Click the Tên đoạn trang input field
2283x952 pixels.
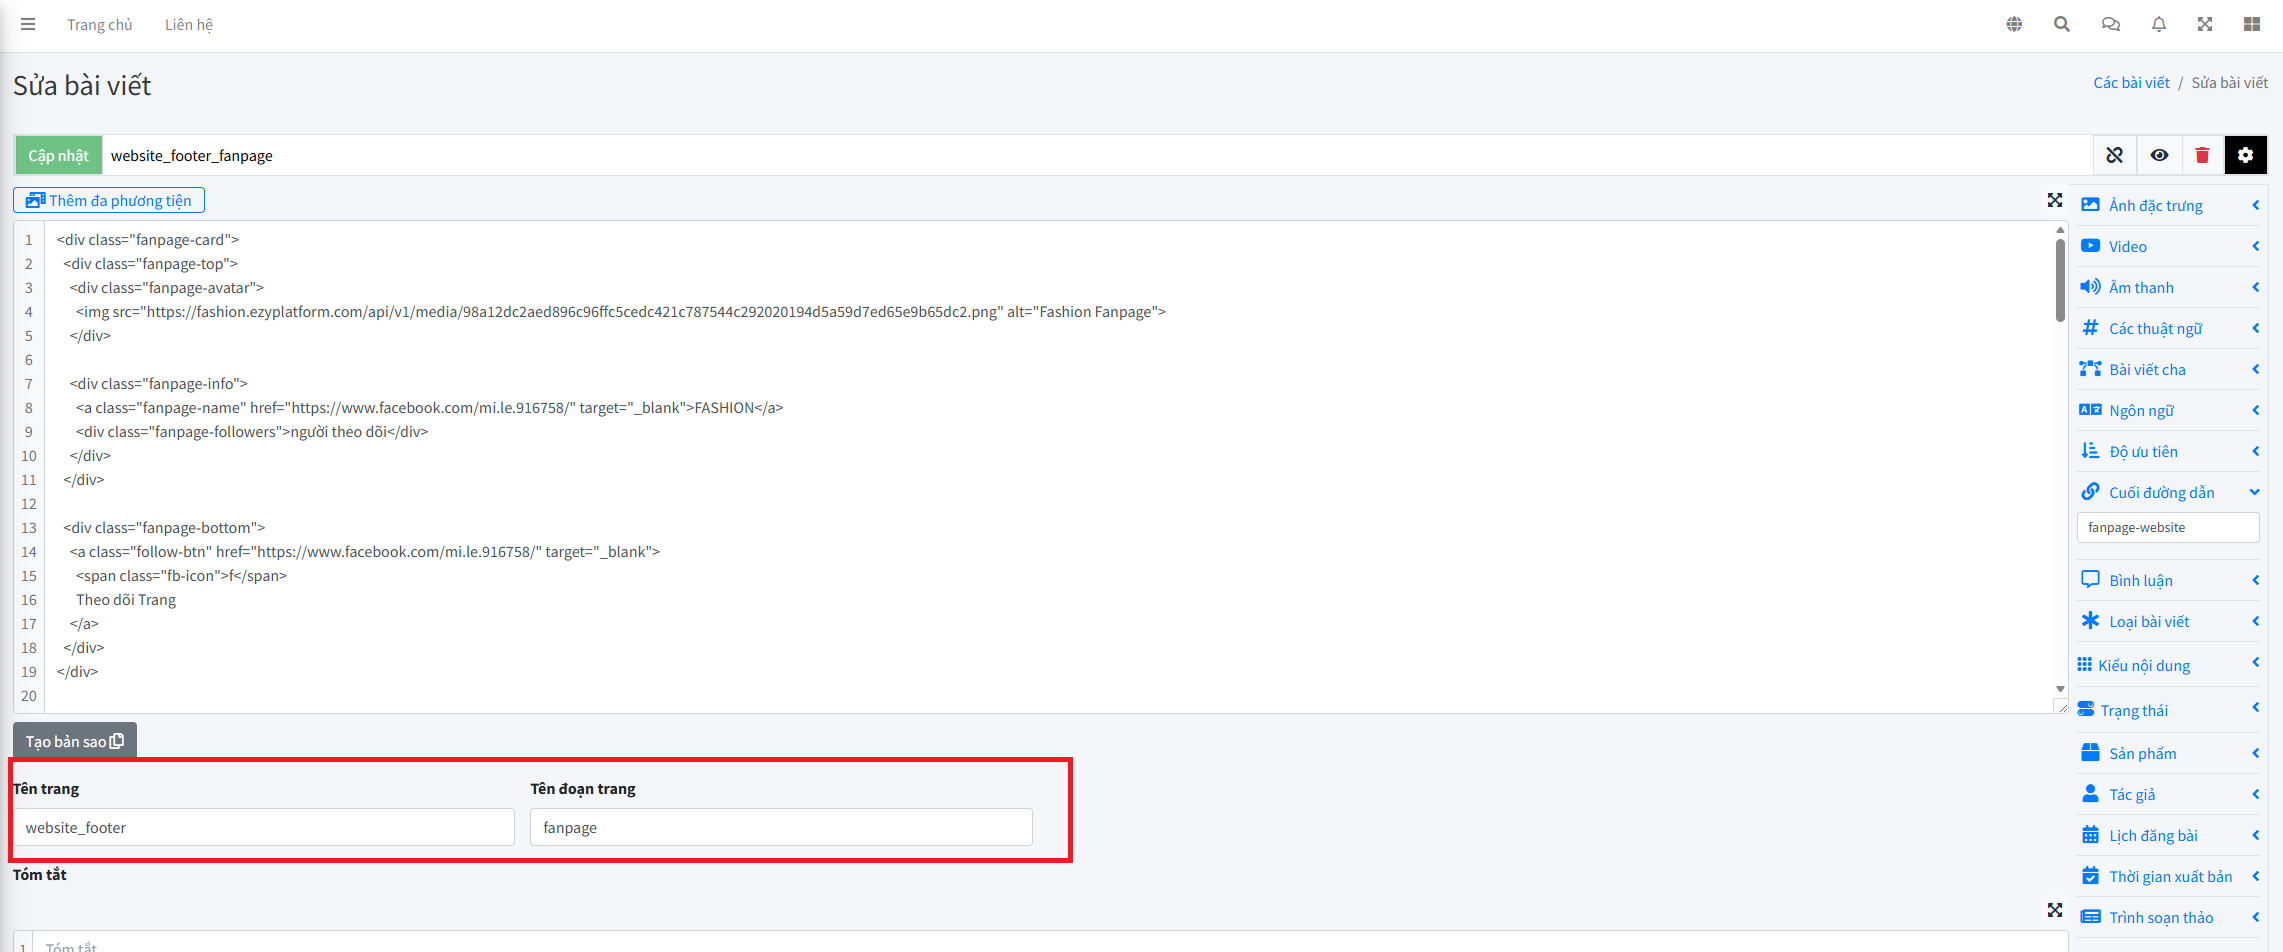780,827
